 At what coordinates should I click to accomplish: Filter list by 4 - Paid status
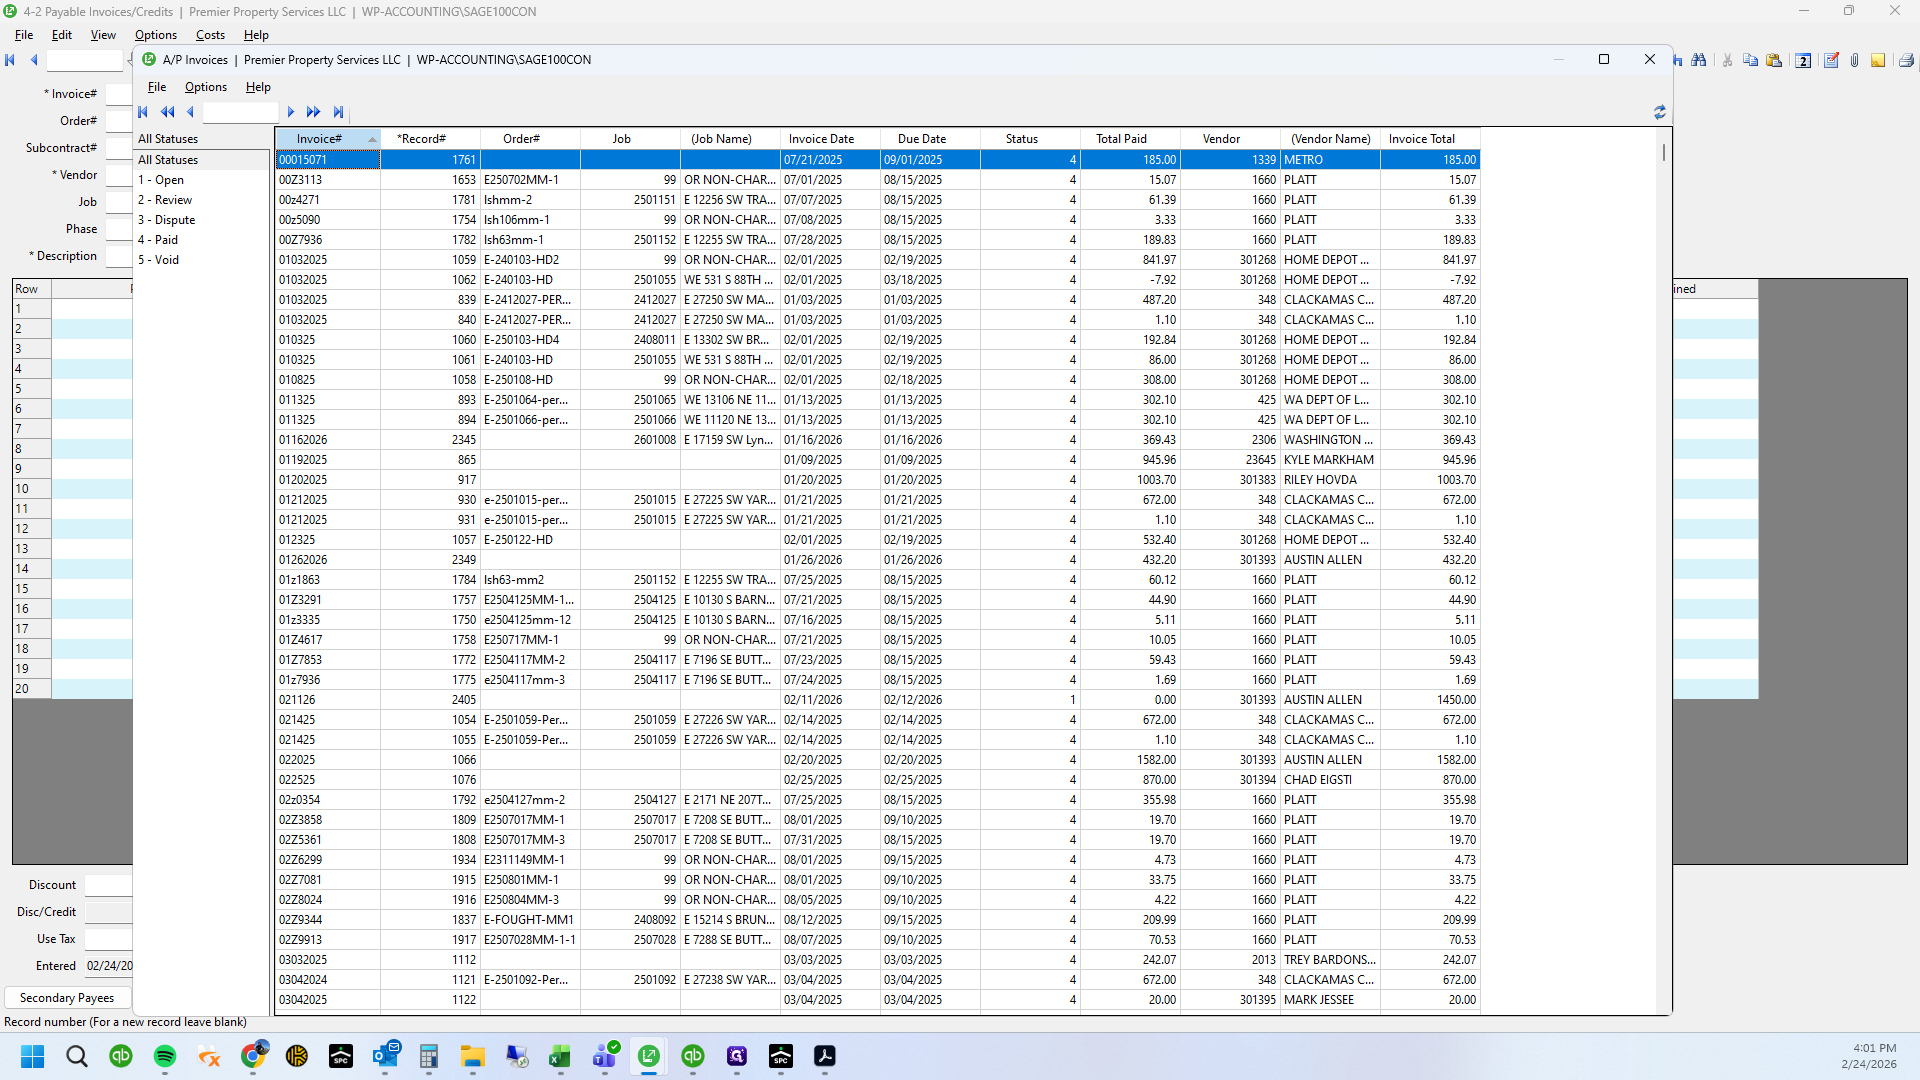tap(158, 240)
